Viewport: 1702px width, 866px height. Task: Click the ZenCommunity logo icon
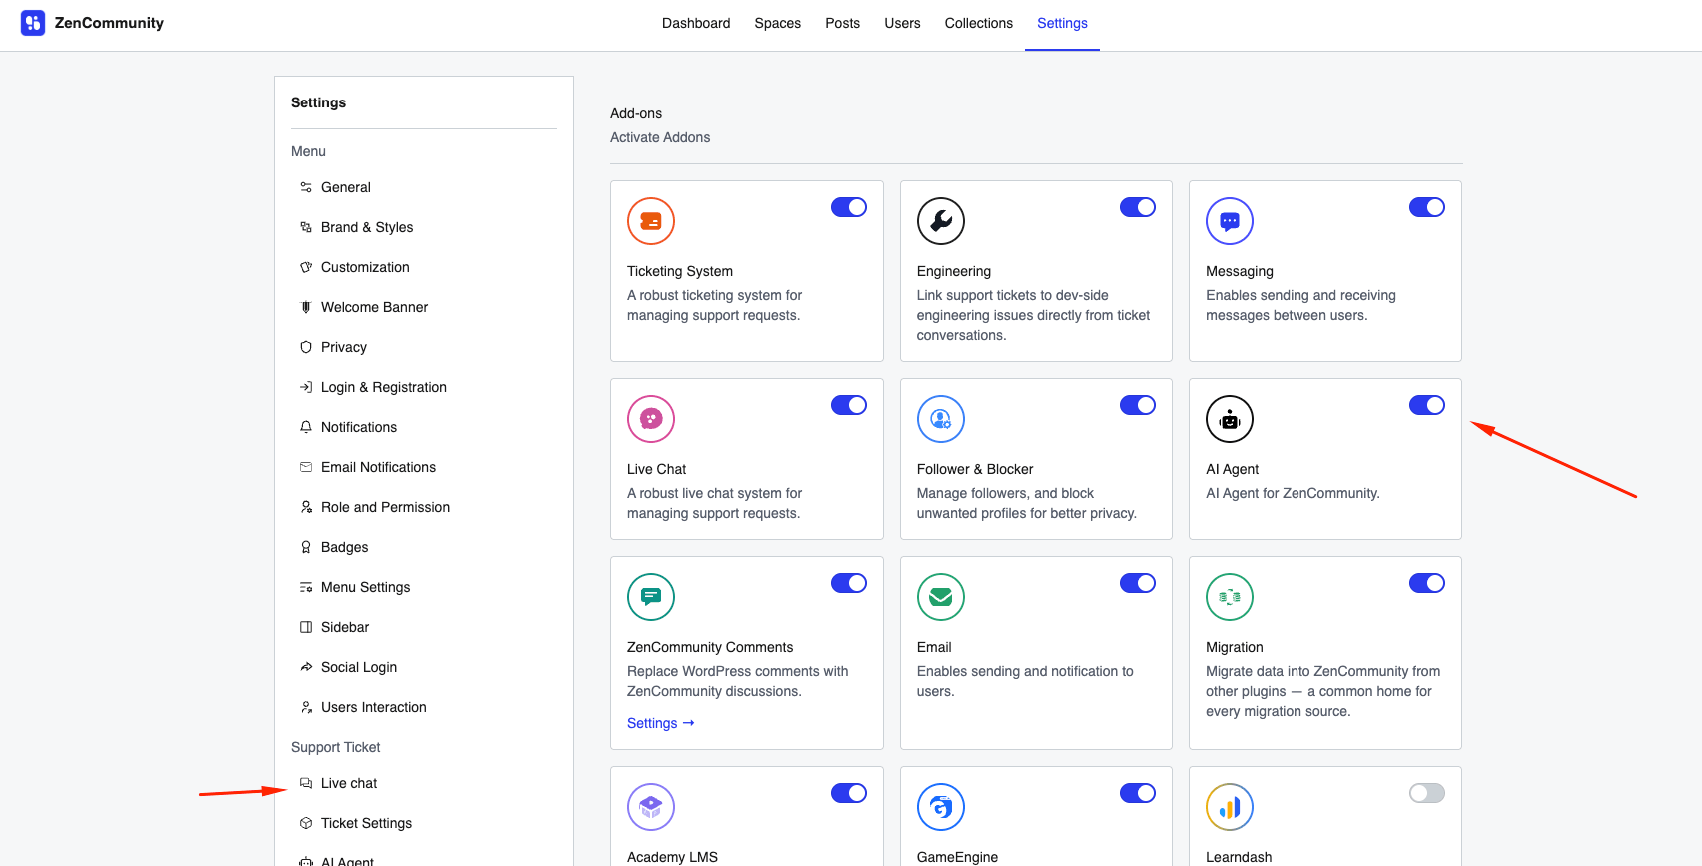[x=33, y=23]
